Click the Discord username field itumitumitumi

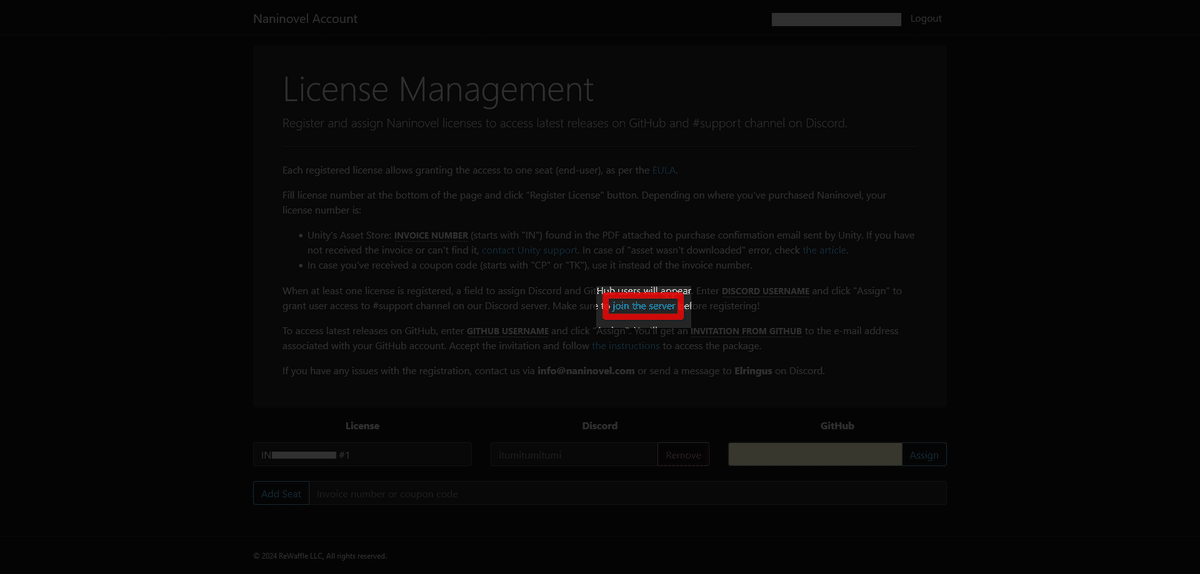click(574, 455)
